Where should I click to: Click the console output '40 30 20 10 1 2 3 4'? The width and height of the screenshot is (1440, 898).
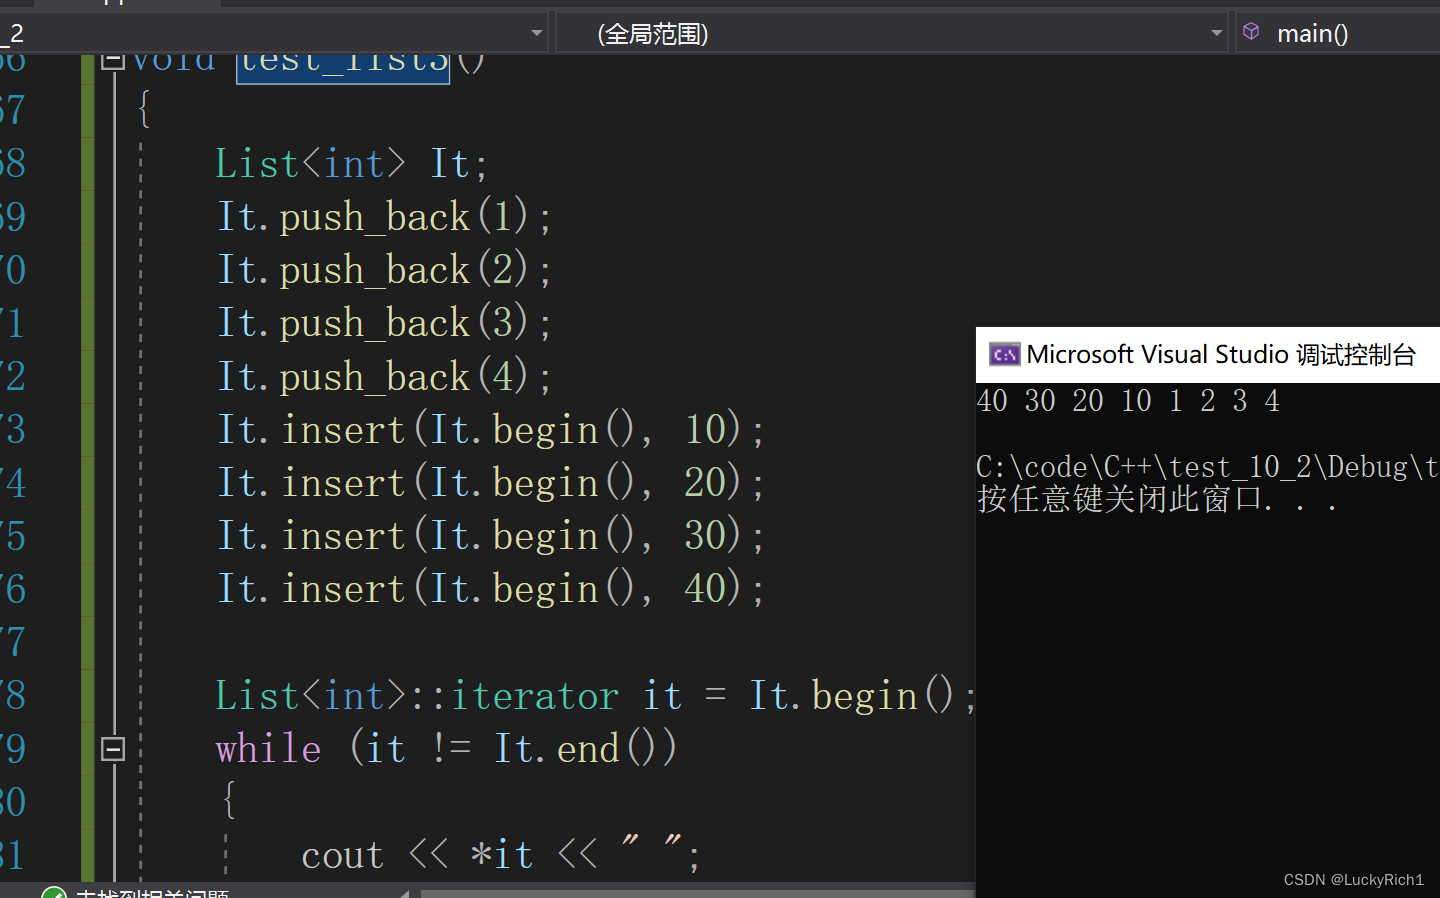(1128, 401)
